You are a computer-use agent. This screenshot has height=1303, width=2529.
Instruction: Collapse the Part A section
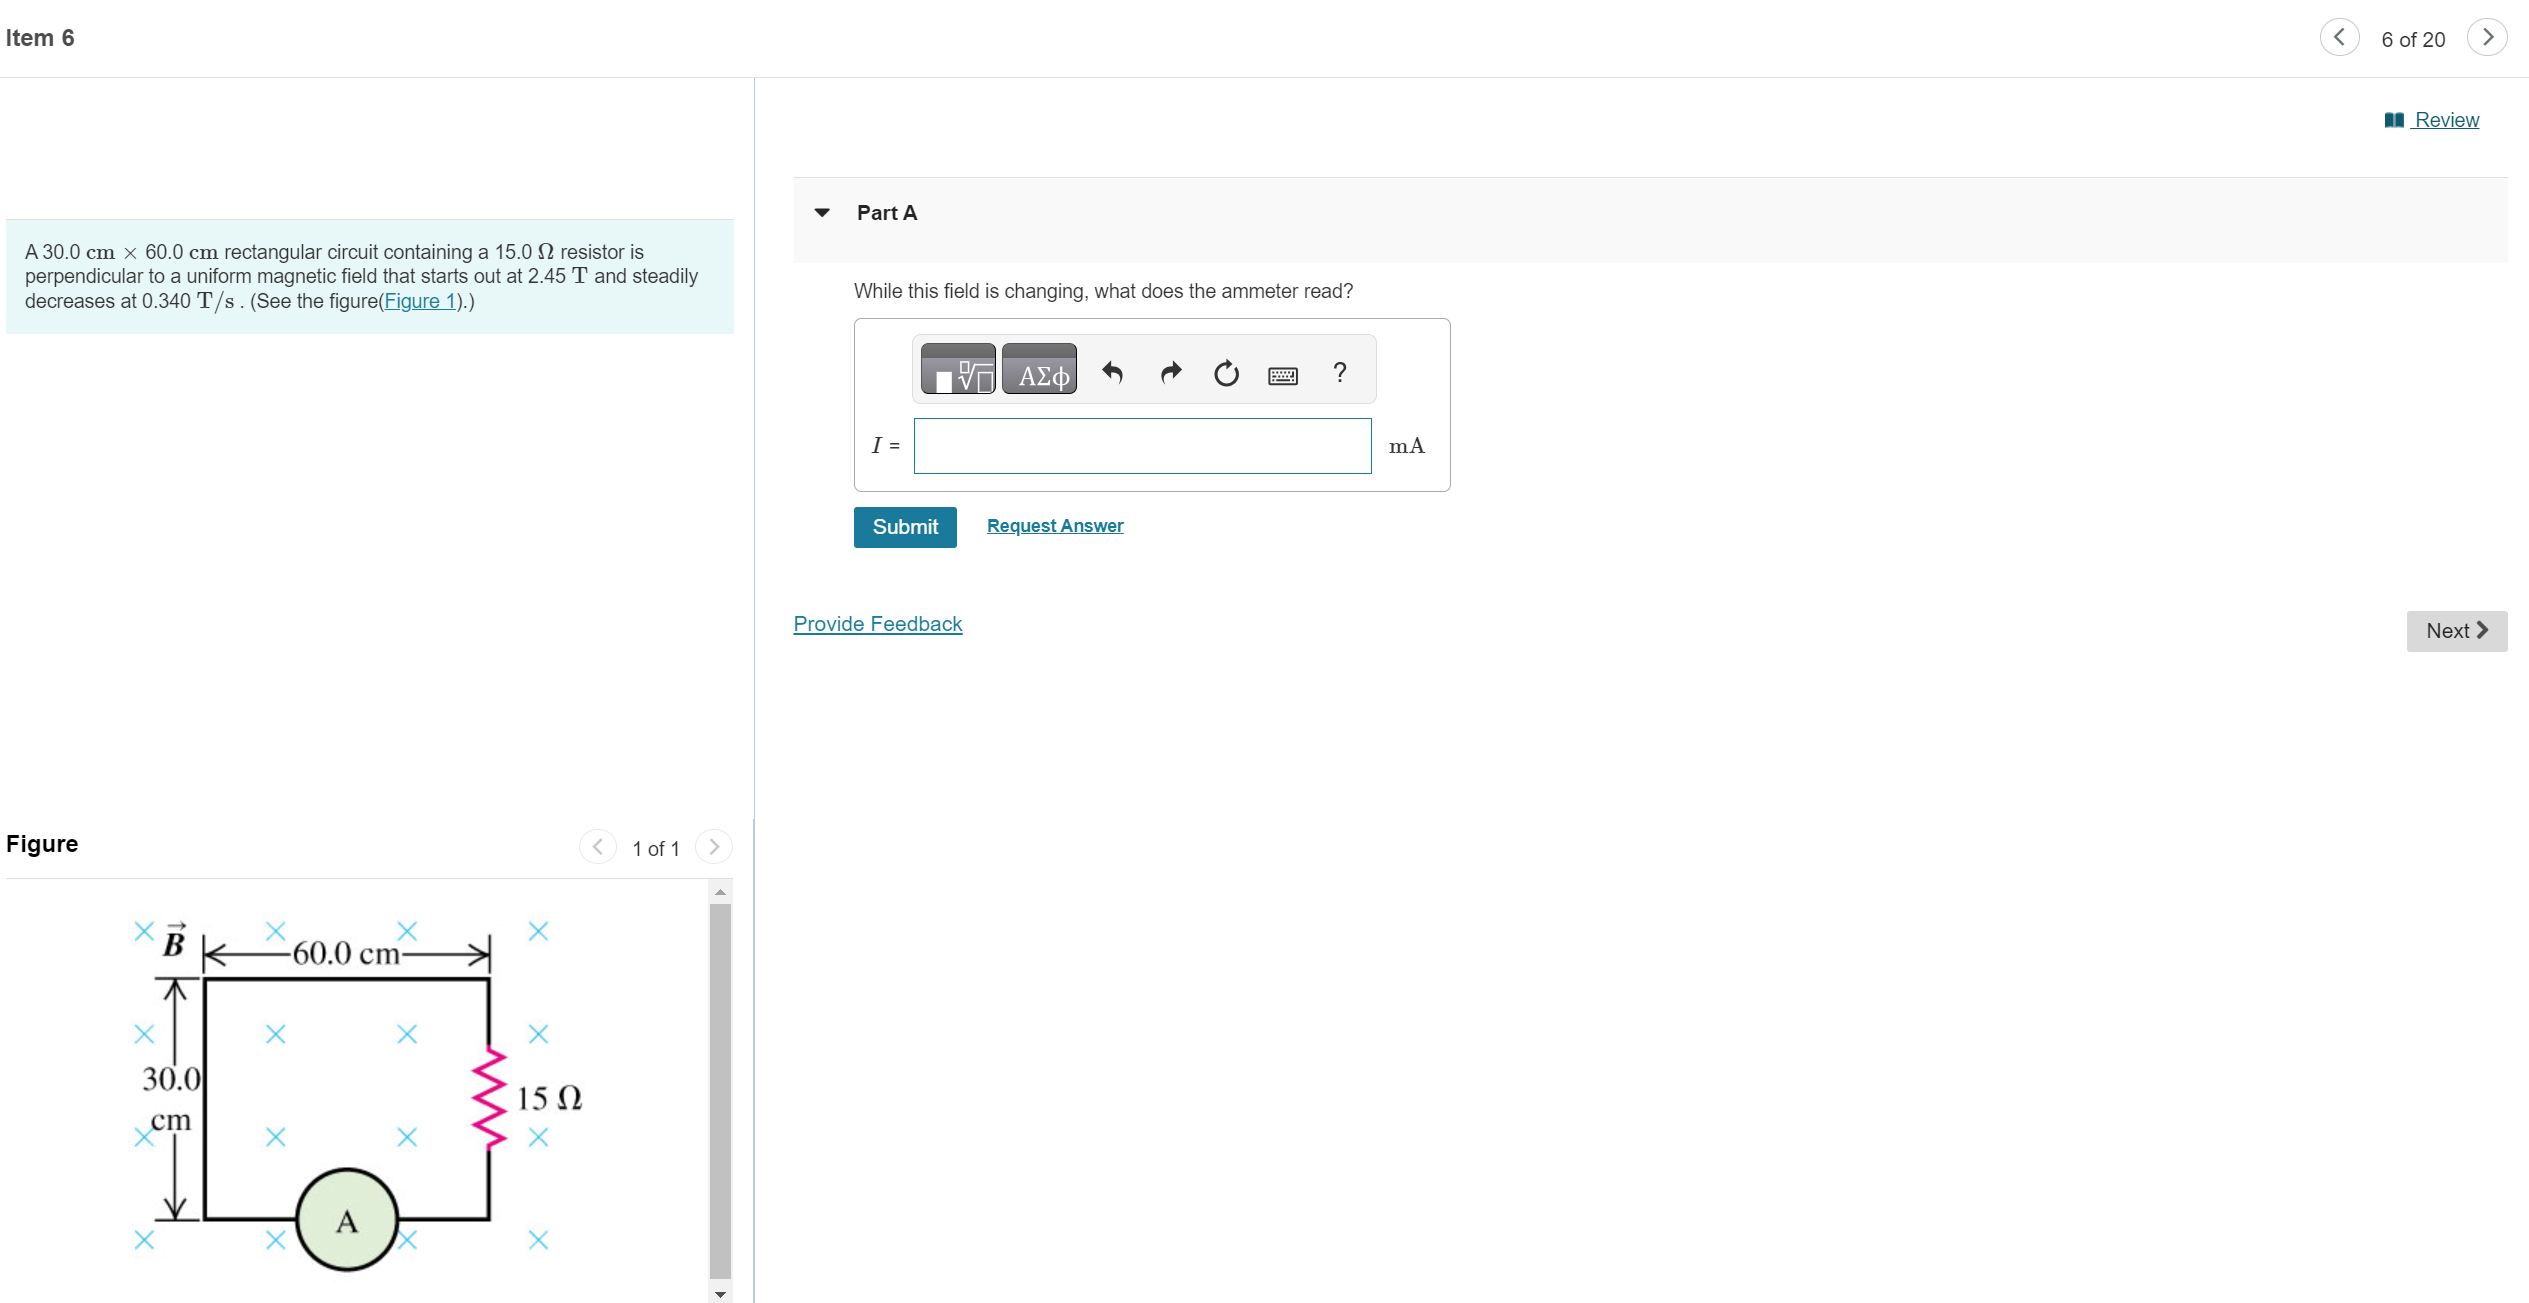pos(822,213)
